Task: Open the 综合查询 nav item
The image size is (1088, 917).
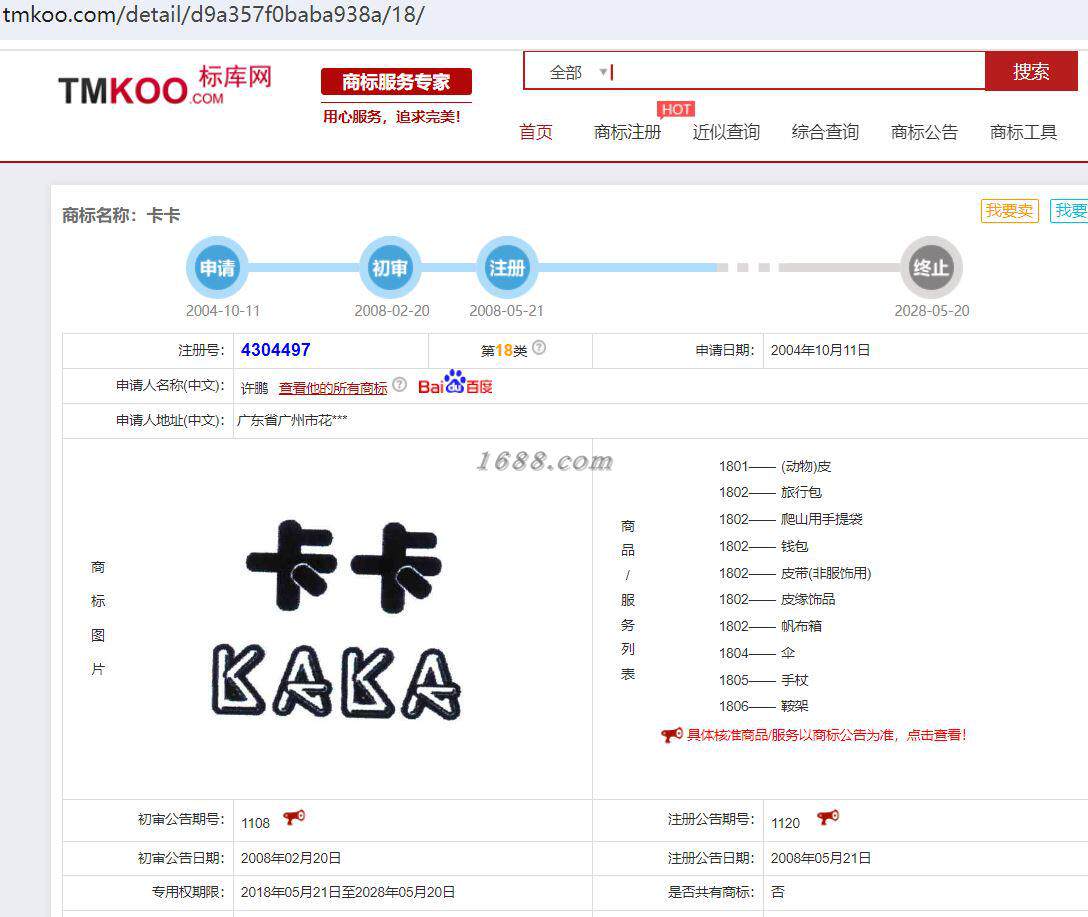Action: click(x=825, y=132)
